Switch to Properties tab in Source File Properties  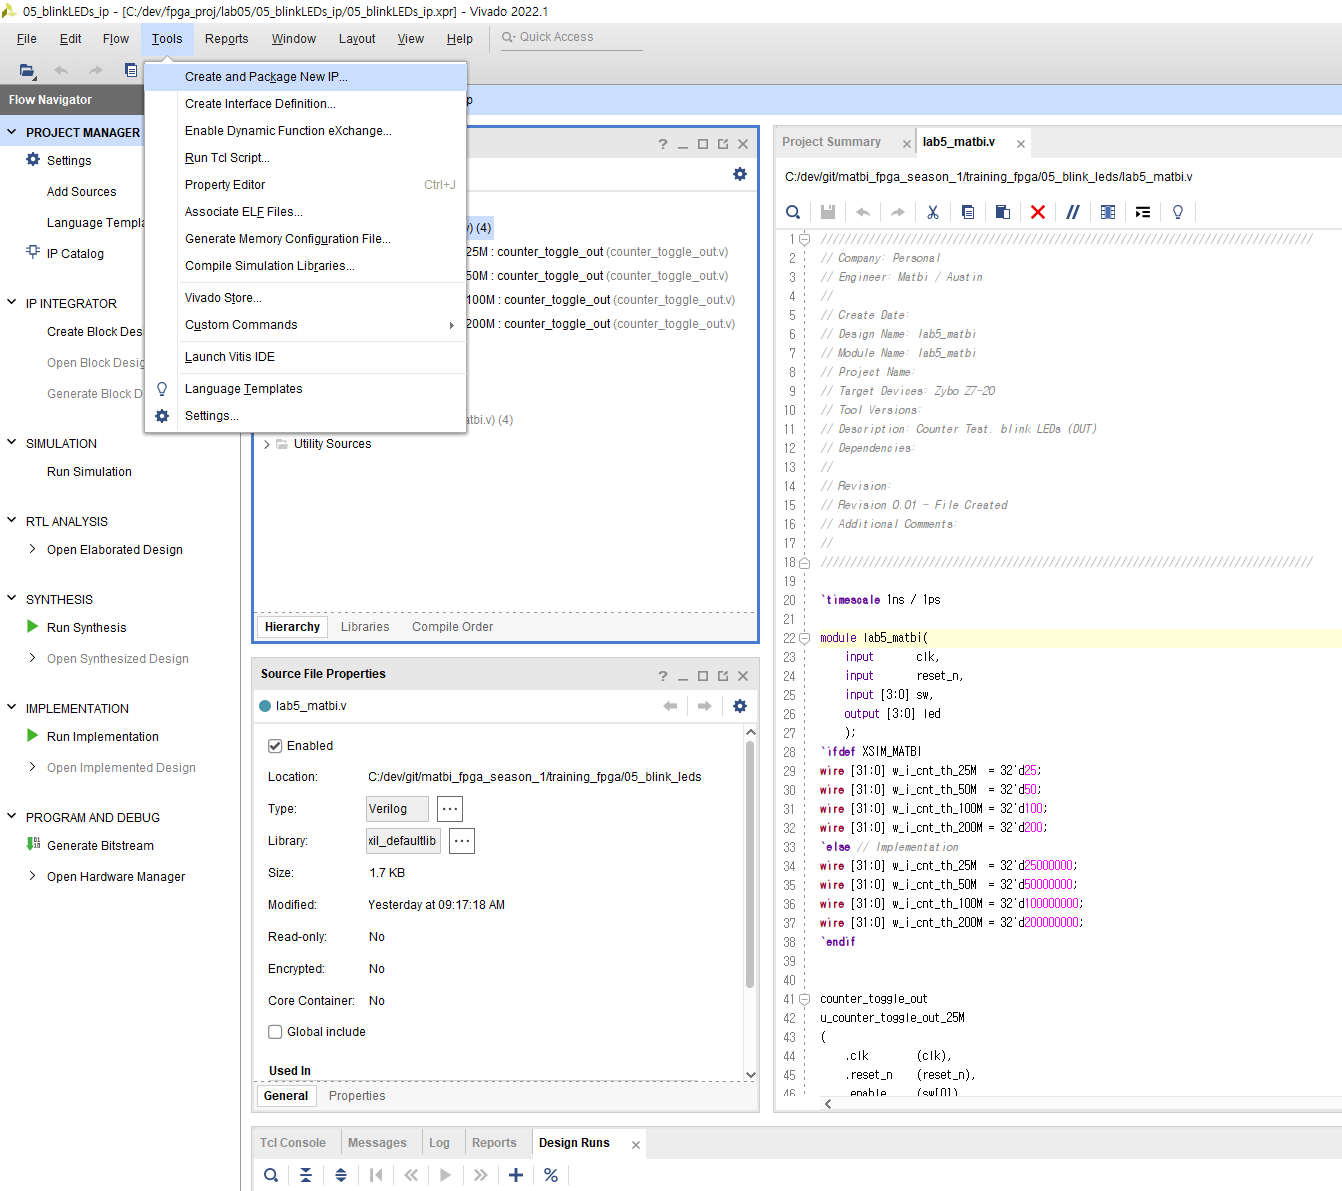pos(357,1096)
